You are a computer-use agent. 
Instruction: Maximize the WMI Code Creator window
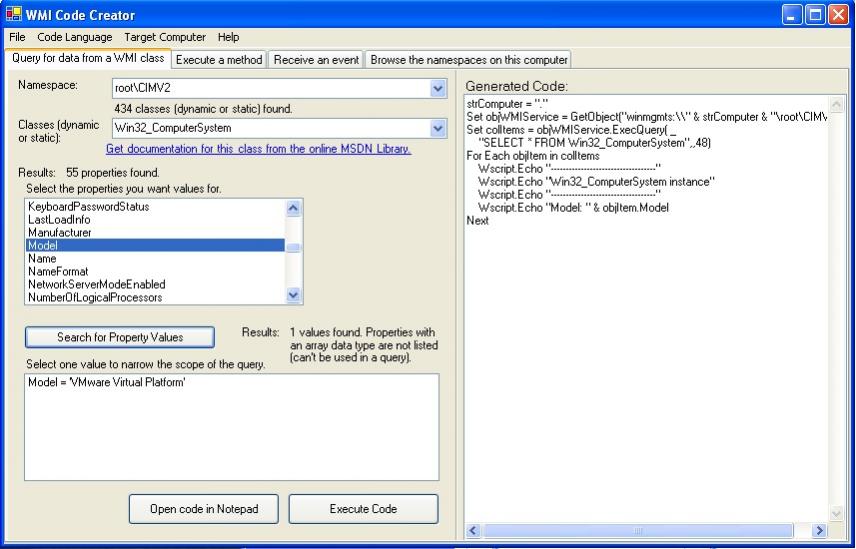[815, 15]
